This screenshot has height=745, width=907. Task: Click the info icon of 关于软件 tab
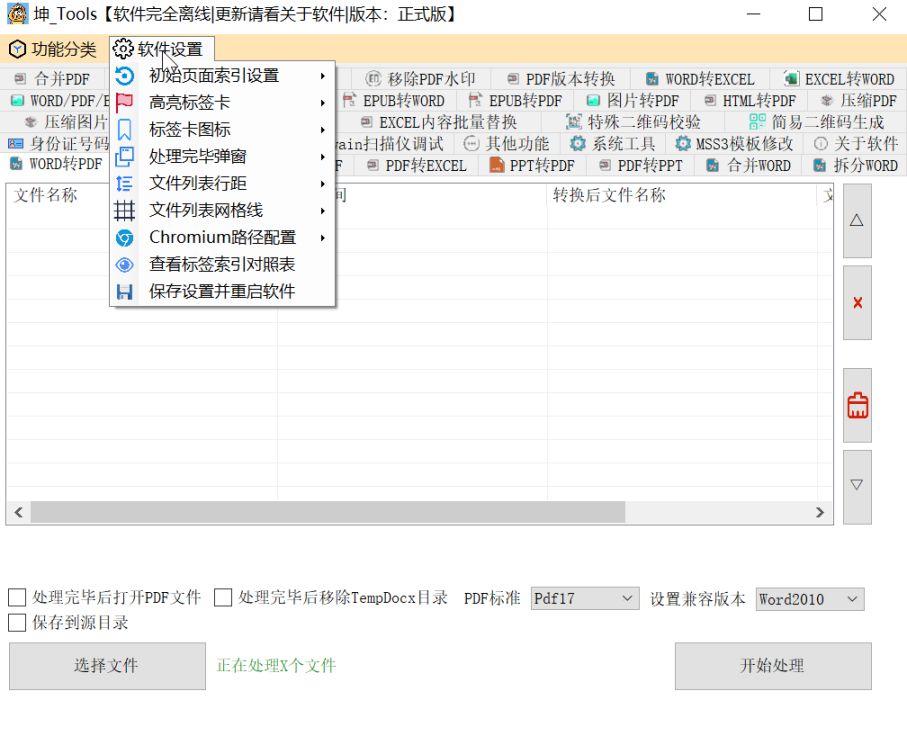pyautogui.click(x=820, y=143)
